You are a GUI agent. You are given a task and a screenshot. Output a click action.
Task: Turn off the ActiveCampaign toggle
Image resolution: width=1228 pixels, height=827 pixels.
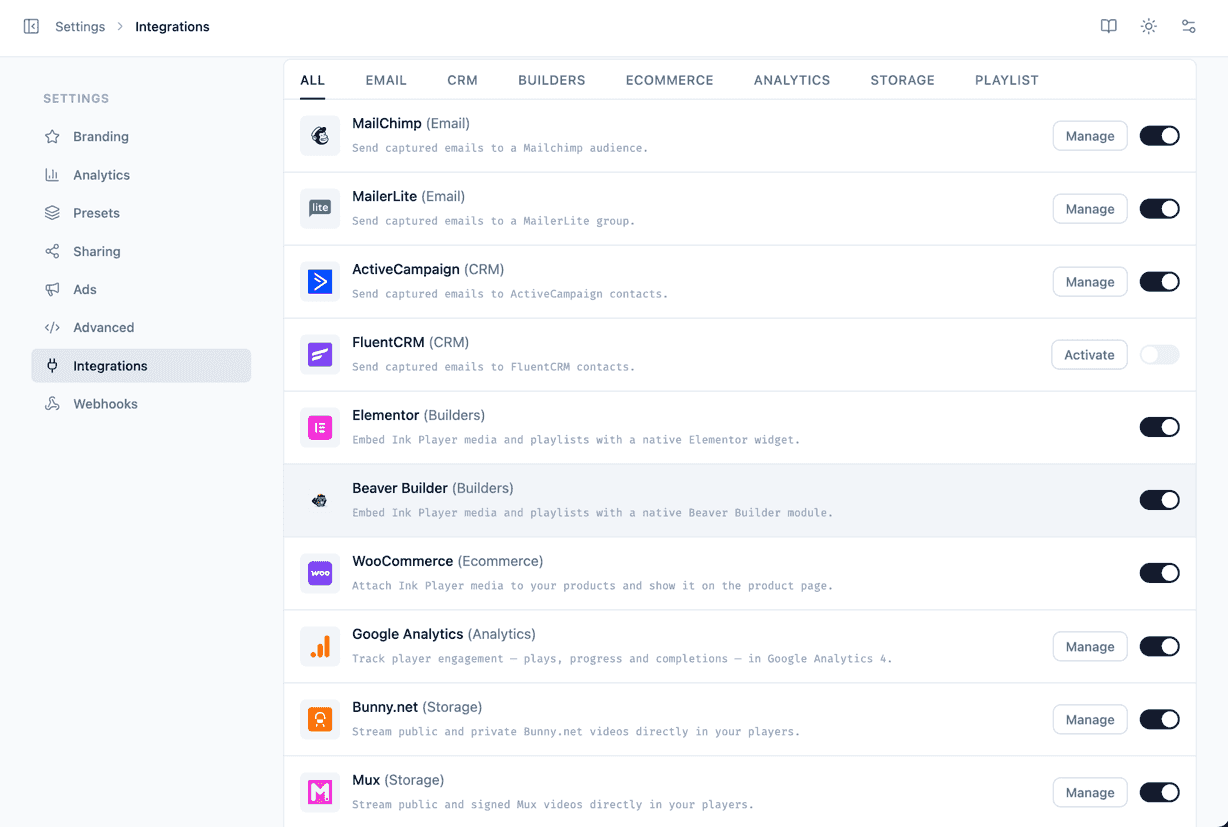1160,282
